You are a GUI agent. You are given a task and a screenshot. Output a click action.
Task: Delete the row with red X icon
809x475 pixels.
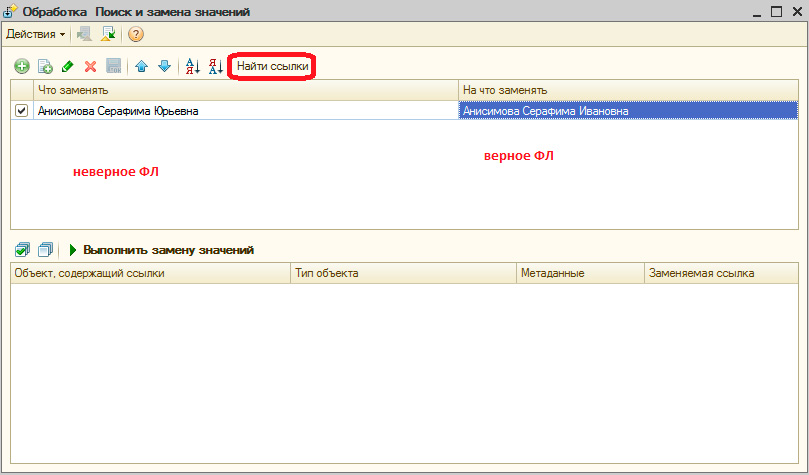click(90, 66)
